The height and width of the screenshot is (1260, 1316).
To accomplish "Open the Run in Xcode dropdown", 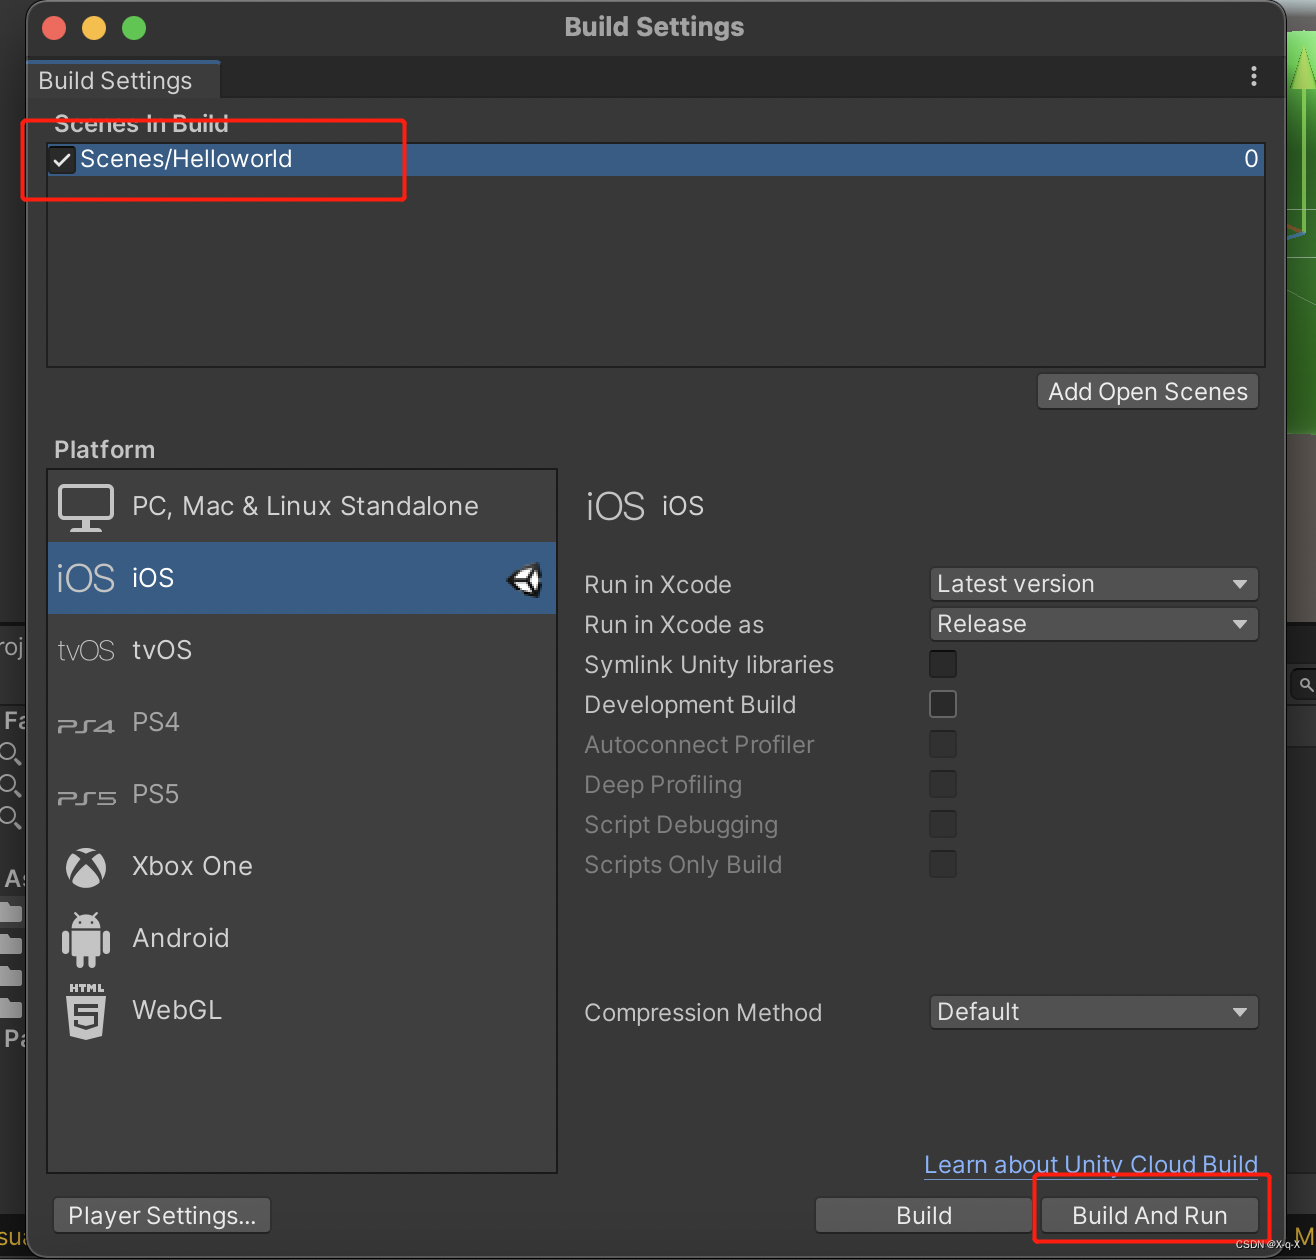I will click(x=1094, y=584).
